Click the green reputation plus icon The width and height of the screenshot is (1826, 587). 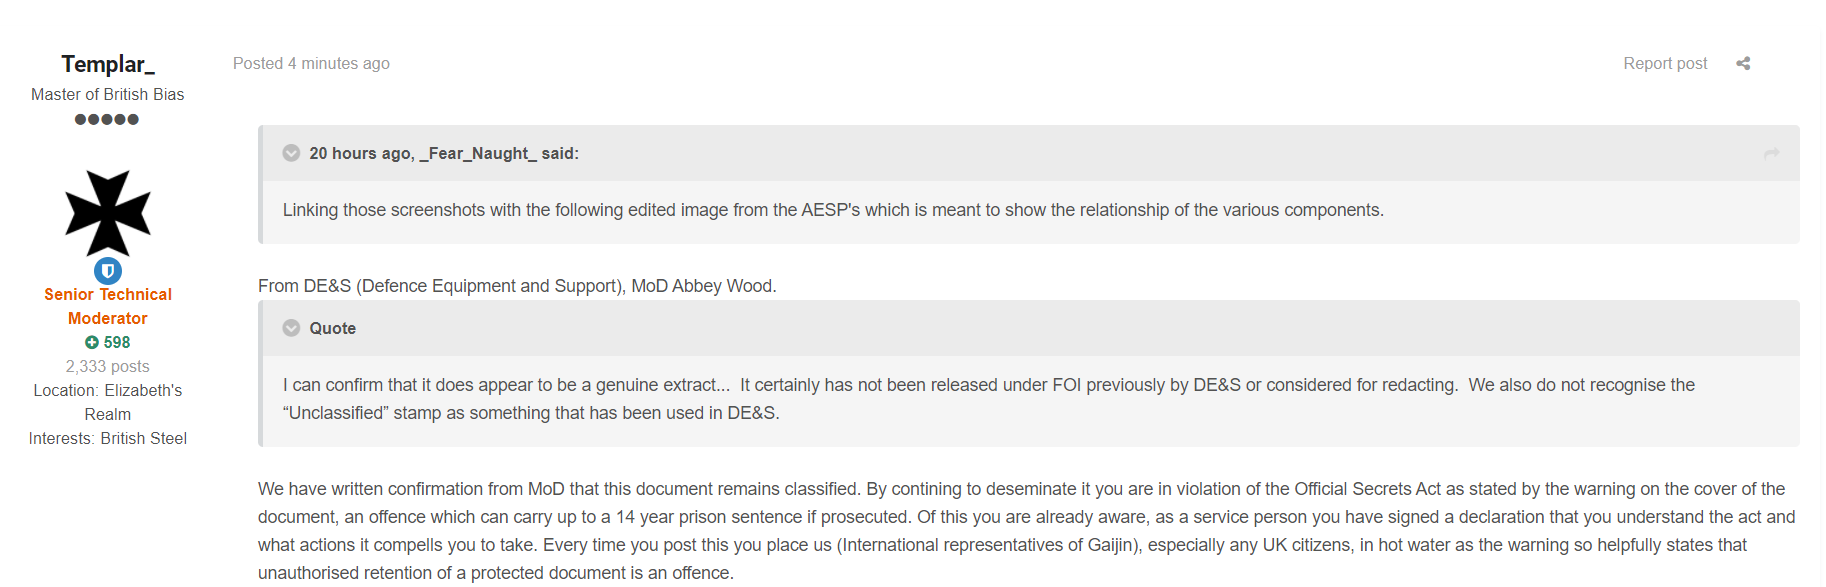[x=92, y=342]
